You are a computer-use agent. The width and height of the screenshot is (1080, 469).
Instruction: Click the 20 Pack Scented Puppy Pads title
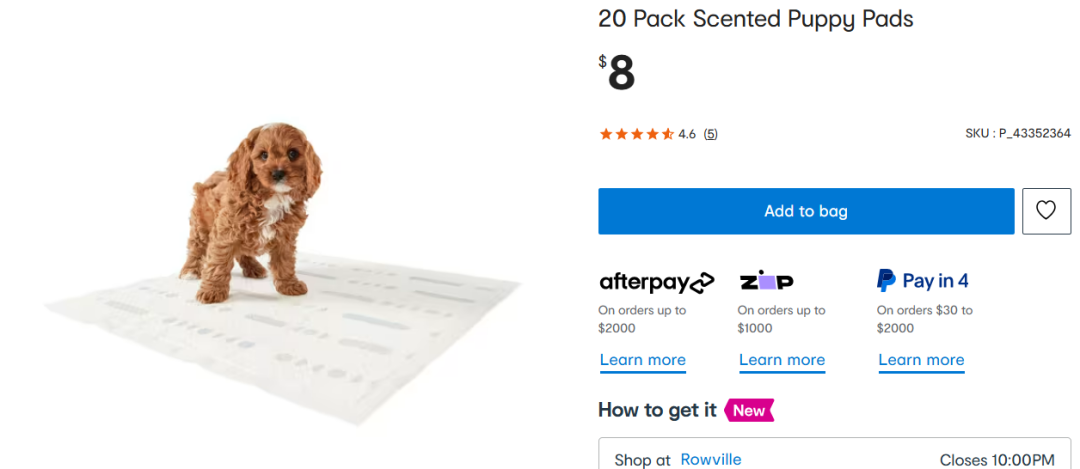point(755,19)
